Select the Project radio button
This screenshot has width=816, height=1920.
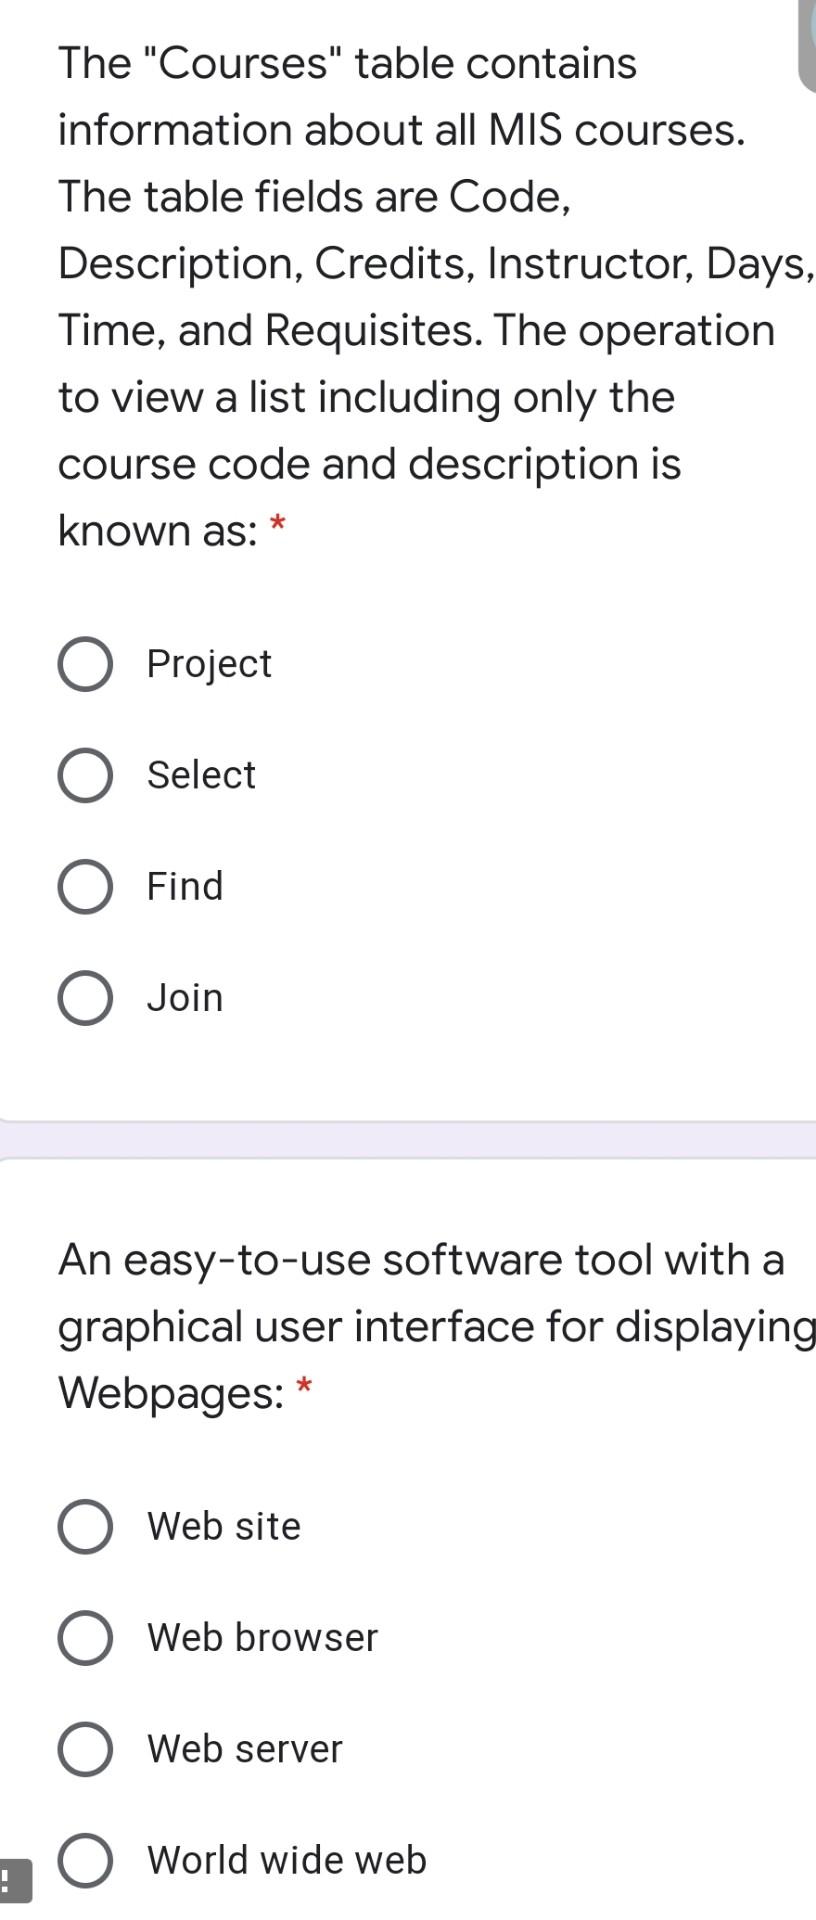85,664
